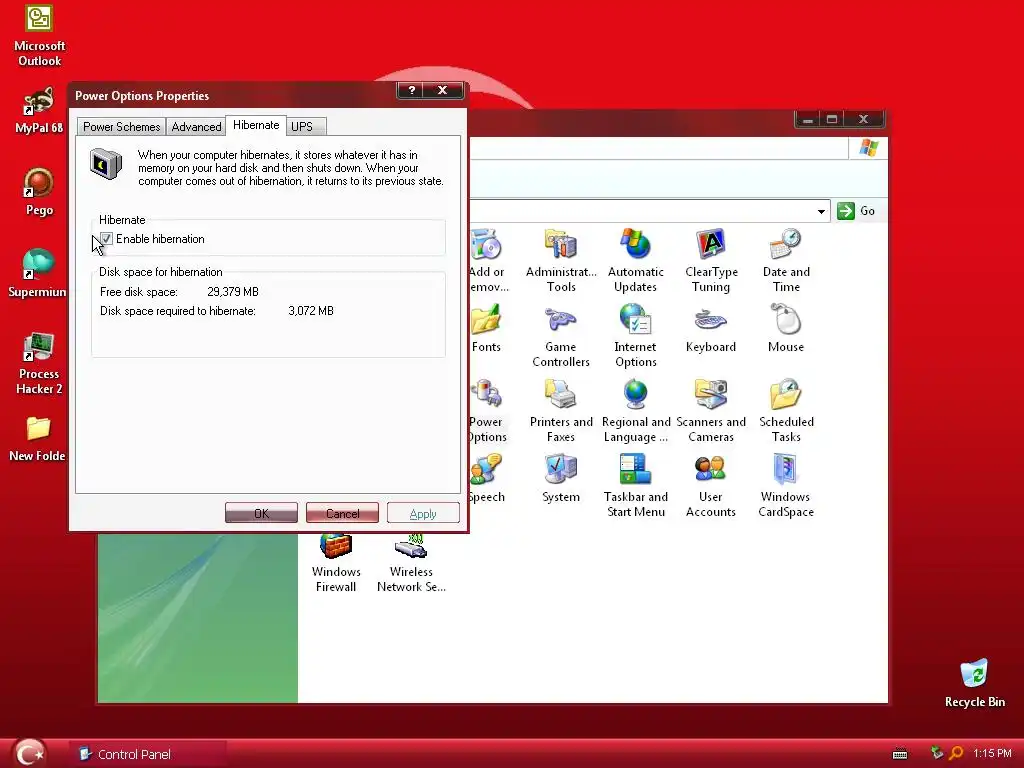Expand the address bar dropdown
Image resolution: width=1024 pixels, height=768 pixels.
click(821, 211)
